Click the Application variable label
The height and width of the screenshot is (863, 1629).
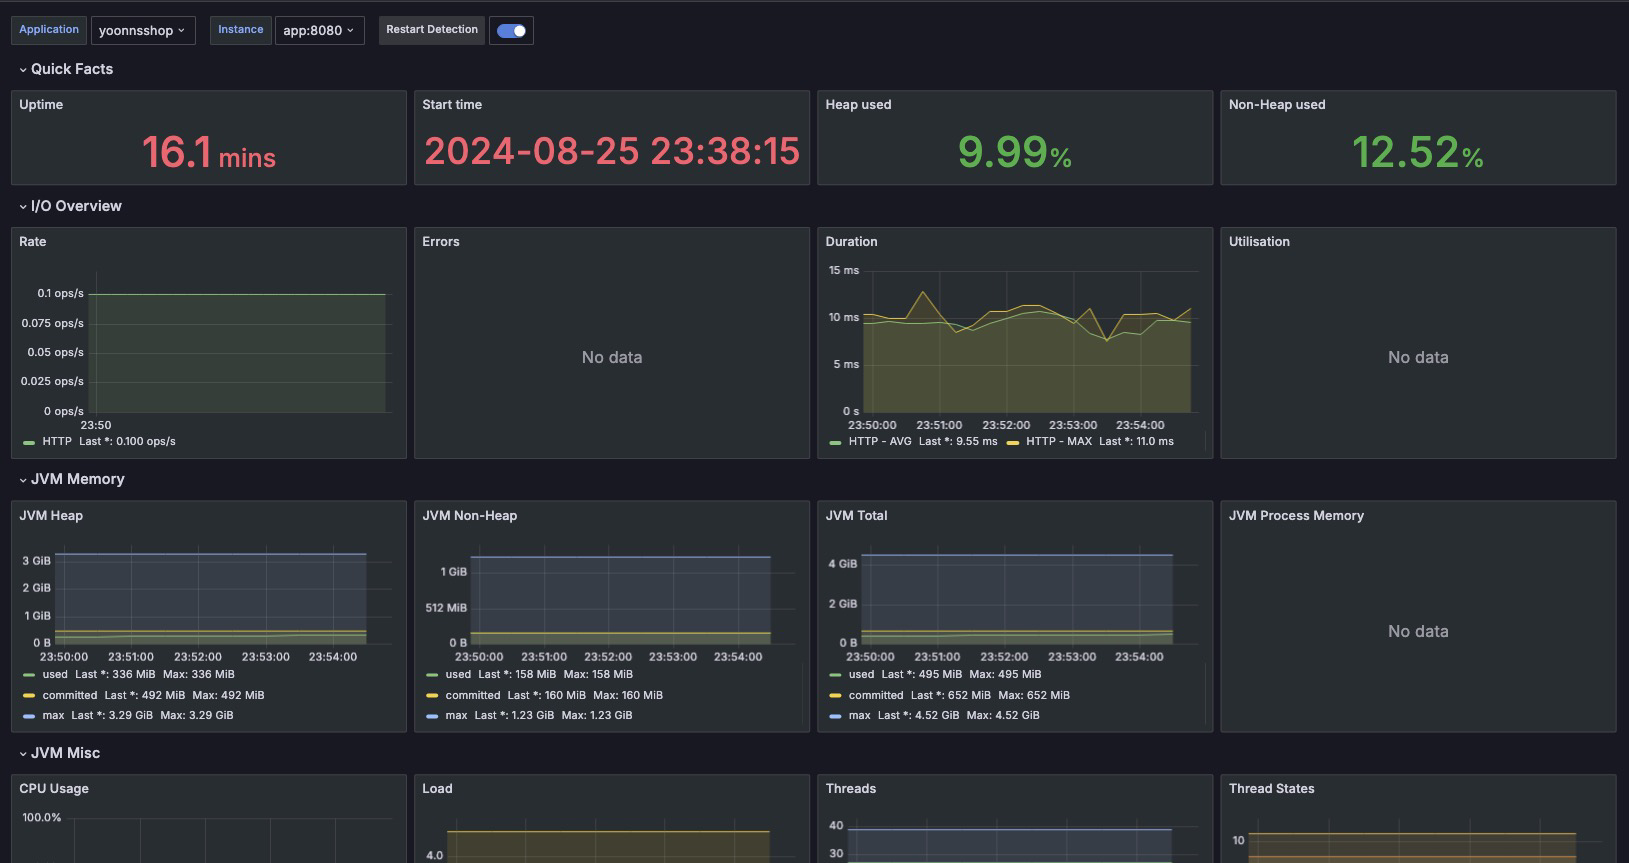tap(49, 30)
